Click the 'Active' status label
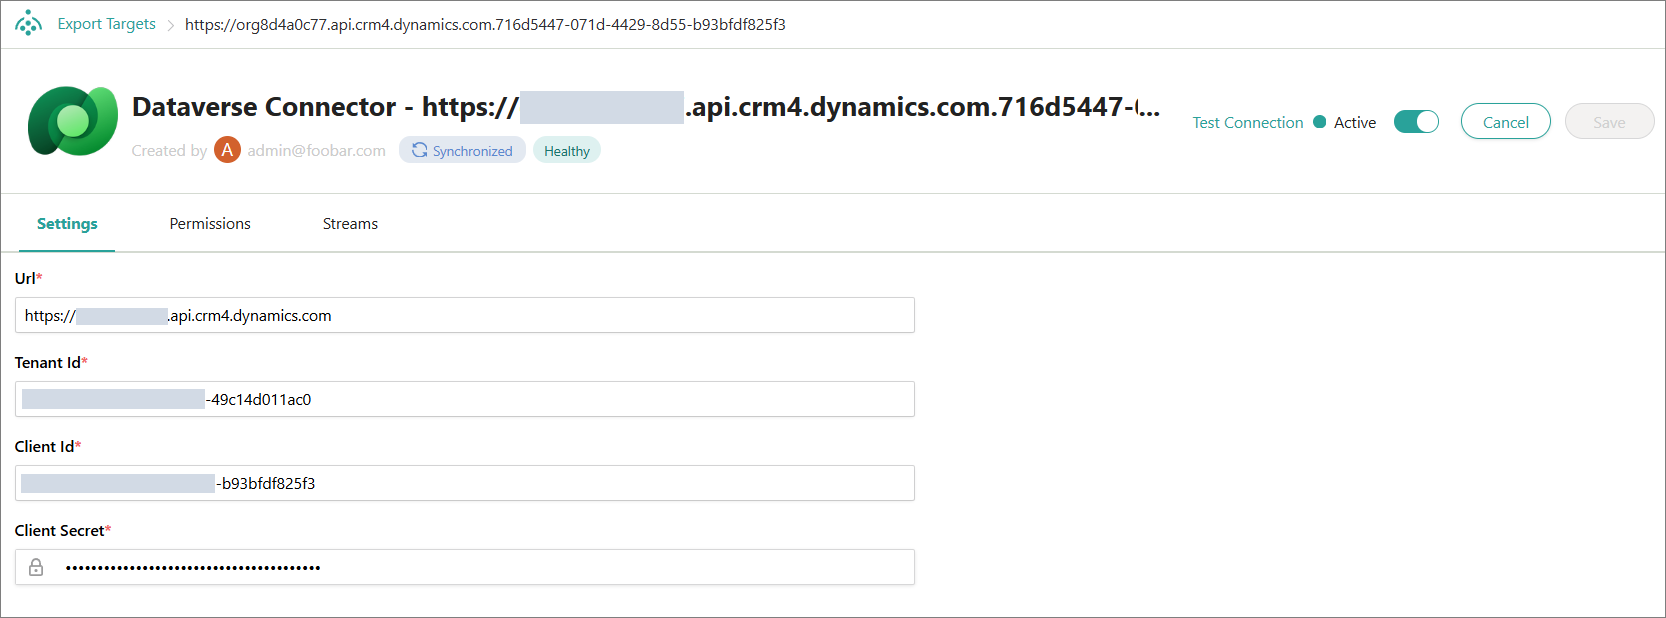 1355,122
